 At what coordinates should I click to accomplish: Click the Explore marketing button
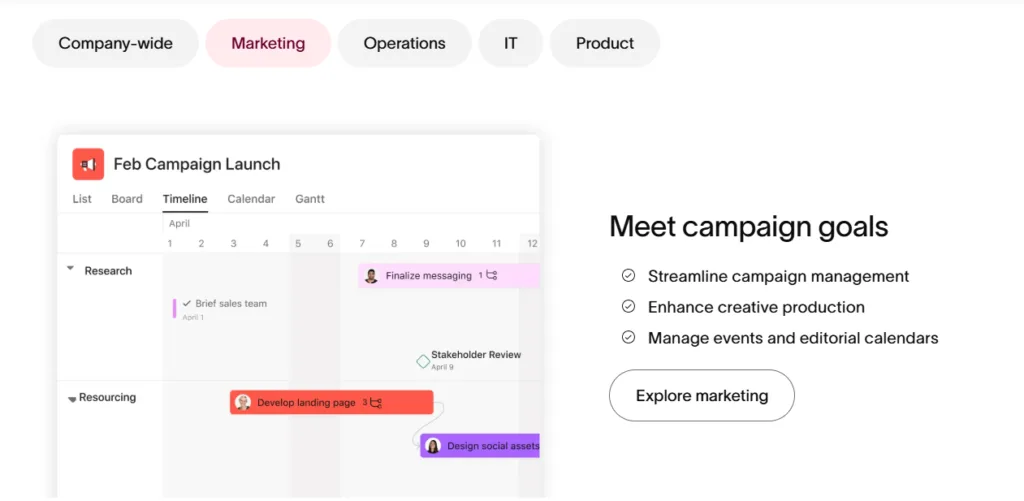point(702,395)
